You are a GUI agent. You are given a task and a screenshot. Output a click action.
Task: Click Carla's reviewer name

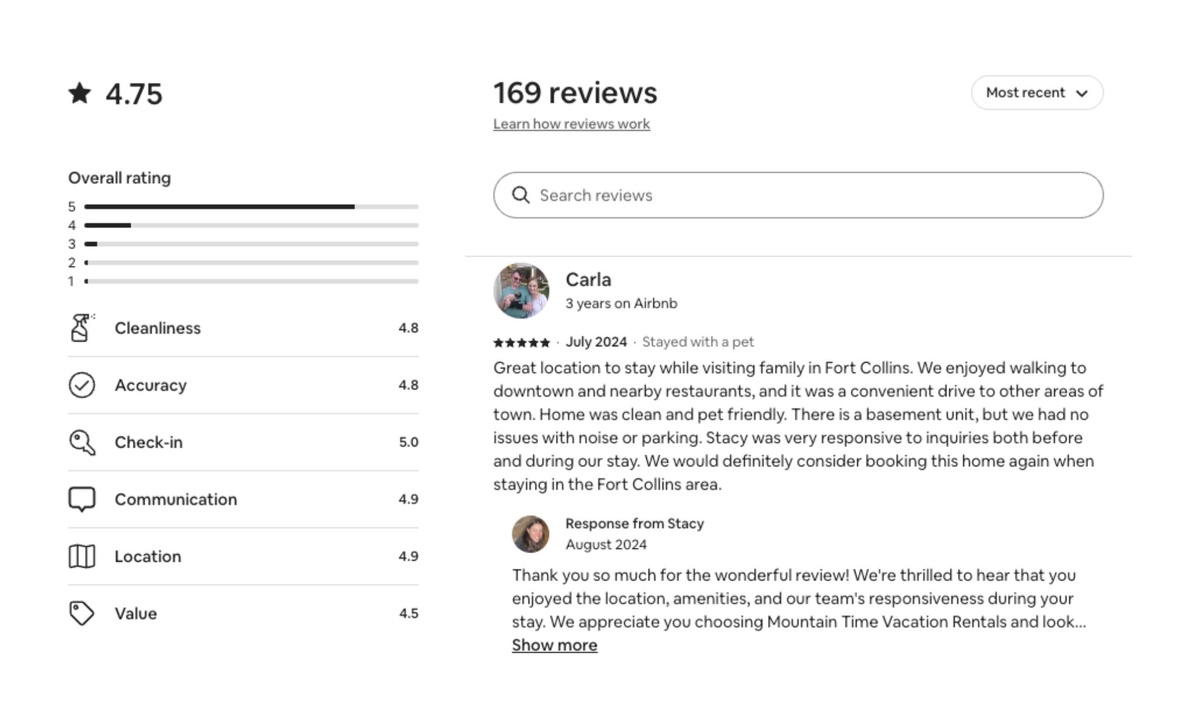(588, 280)
